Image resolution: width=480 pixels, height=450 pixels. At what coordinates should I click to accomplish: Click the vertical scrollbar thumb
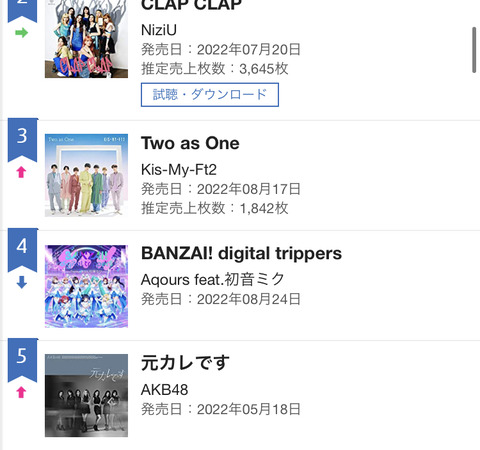click(474, 50)
